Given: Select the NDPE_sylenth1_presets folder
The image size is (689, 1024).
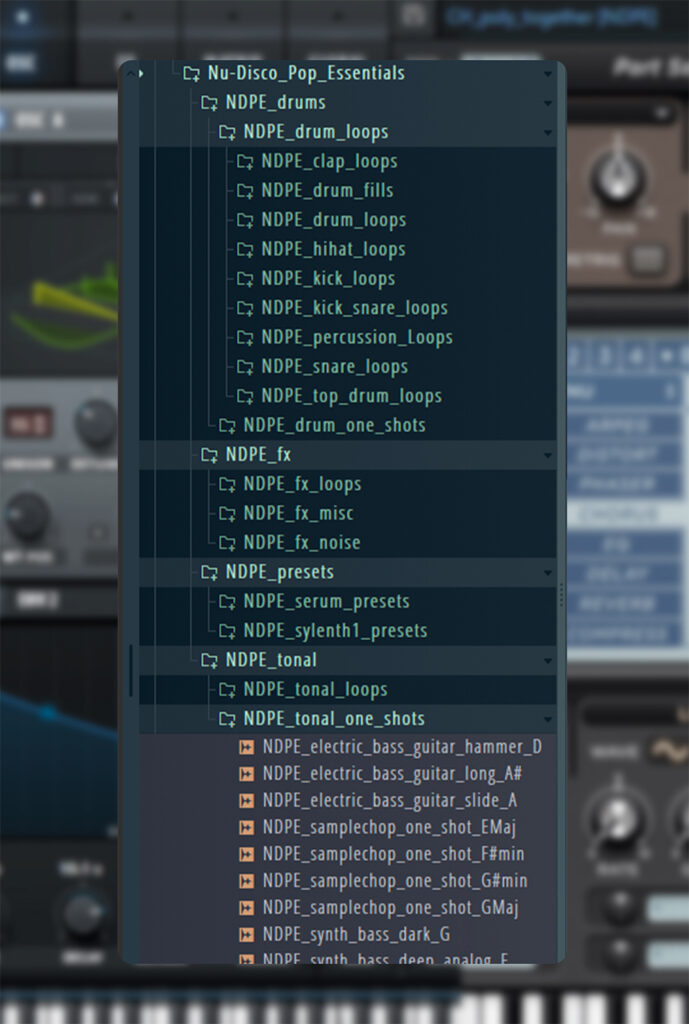Looking at the screenshot, I should pos(335,631).
